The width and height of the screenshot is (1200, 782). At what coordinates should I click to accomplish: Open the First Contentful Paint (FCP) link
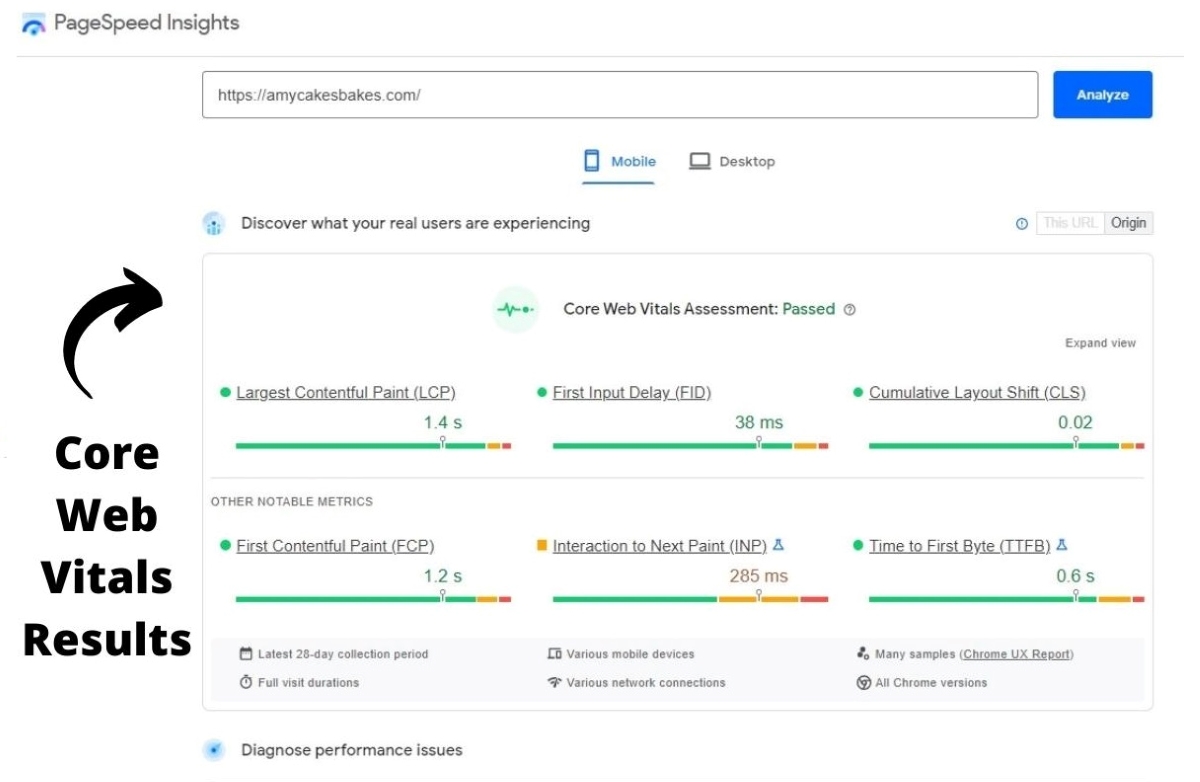click(x=335, y=546)
